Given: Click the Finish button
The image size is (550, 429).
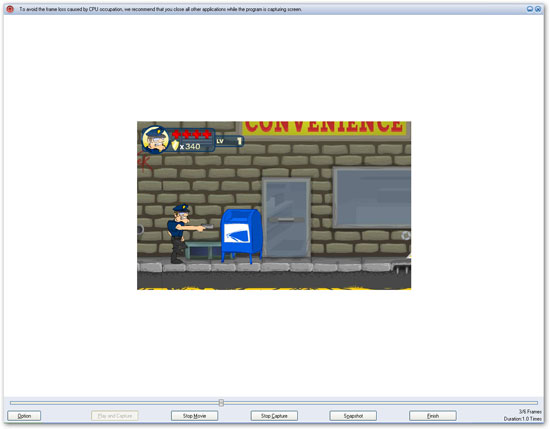Looking at the screenshot, I should (x=433, y=416).
